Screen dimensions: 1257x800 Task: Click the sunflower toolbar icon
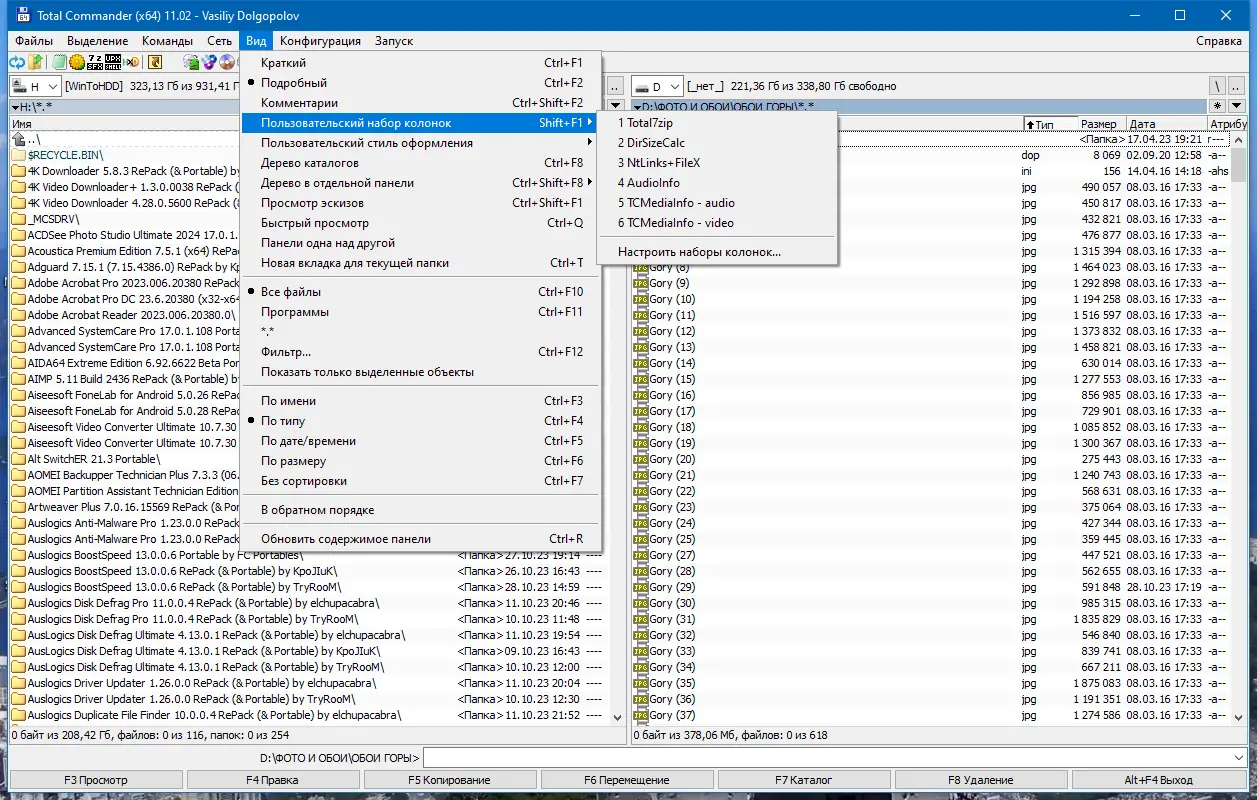pos(77,62)
